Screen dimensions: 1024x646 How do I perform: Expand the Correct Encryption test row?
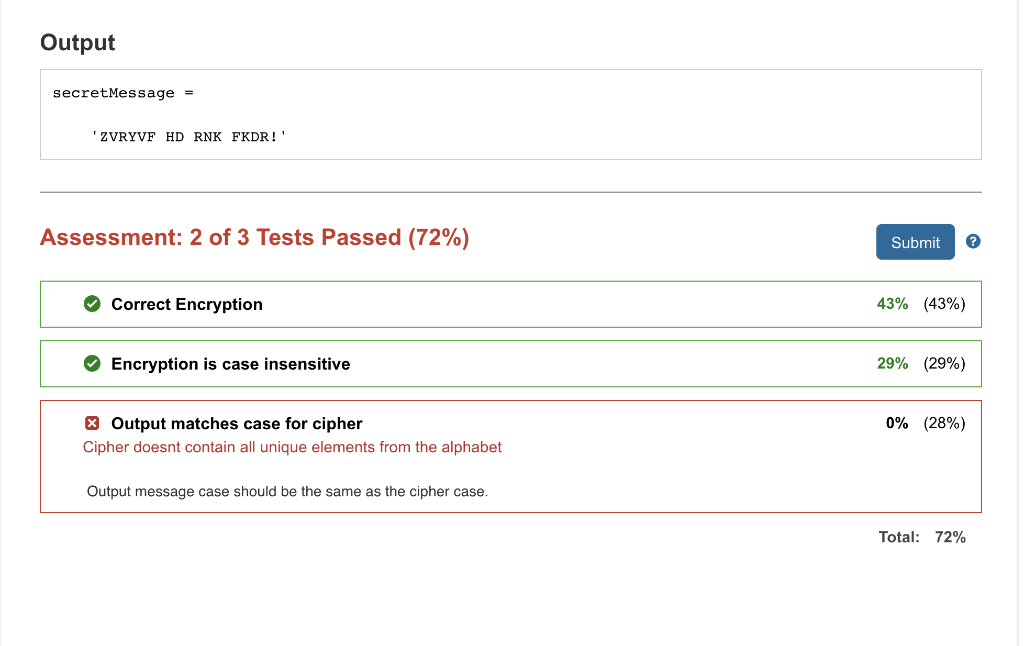point(511,304)
